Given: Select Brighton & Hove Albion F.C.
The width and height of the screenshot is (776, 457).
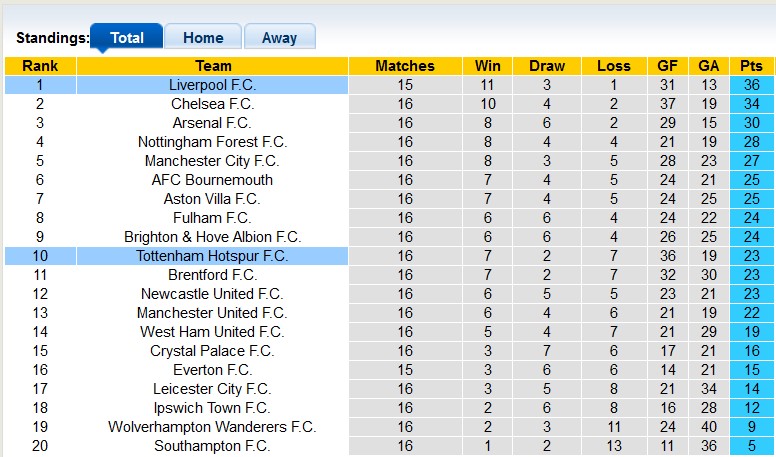Looking at the screenshot, I should pos(212,237).
